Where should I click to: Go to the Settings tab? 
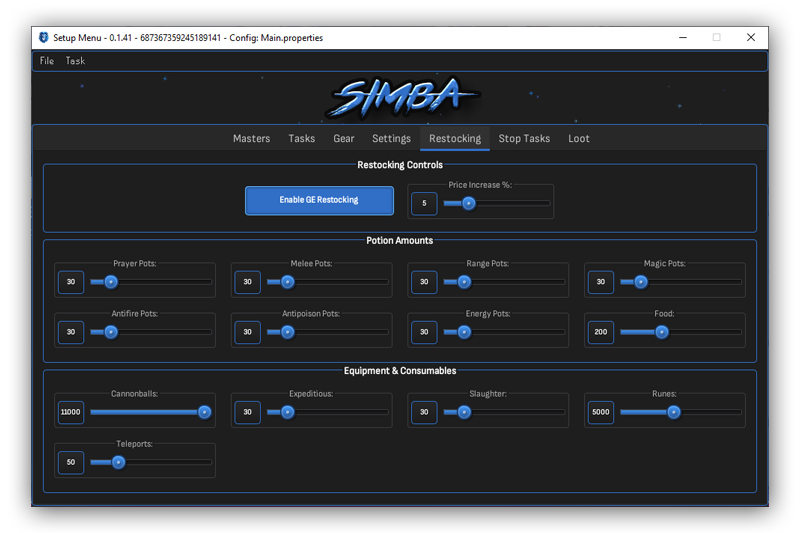pos(391,139)
